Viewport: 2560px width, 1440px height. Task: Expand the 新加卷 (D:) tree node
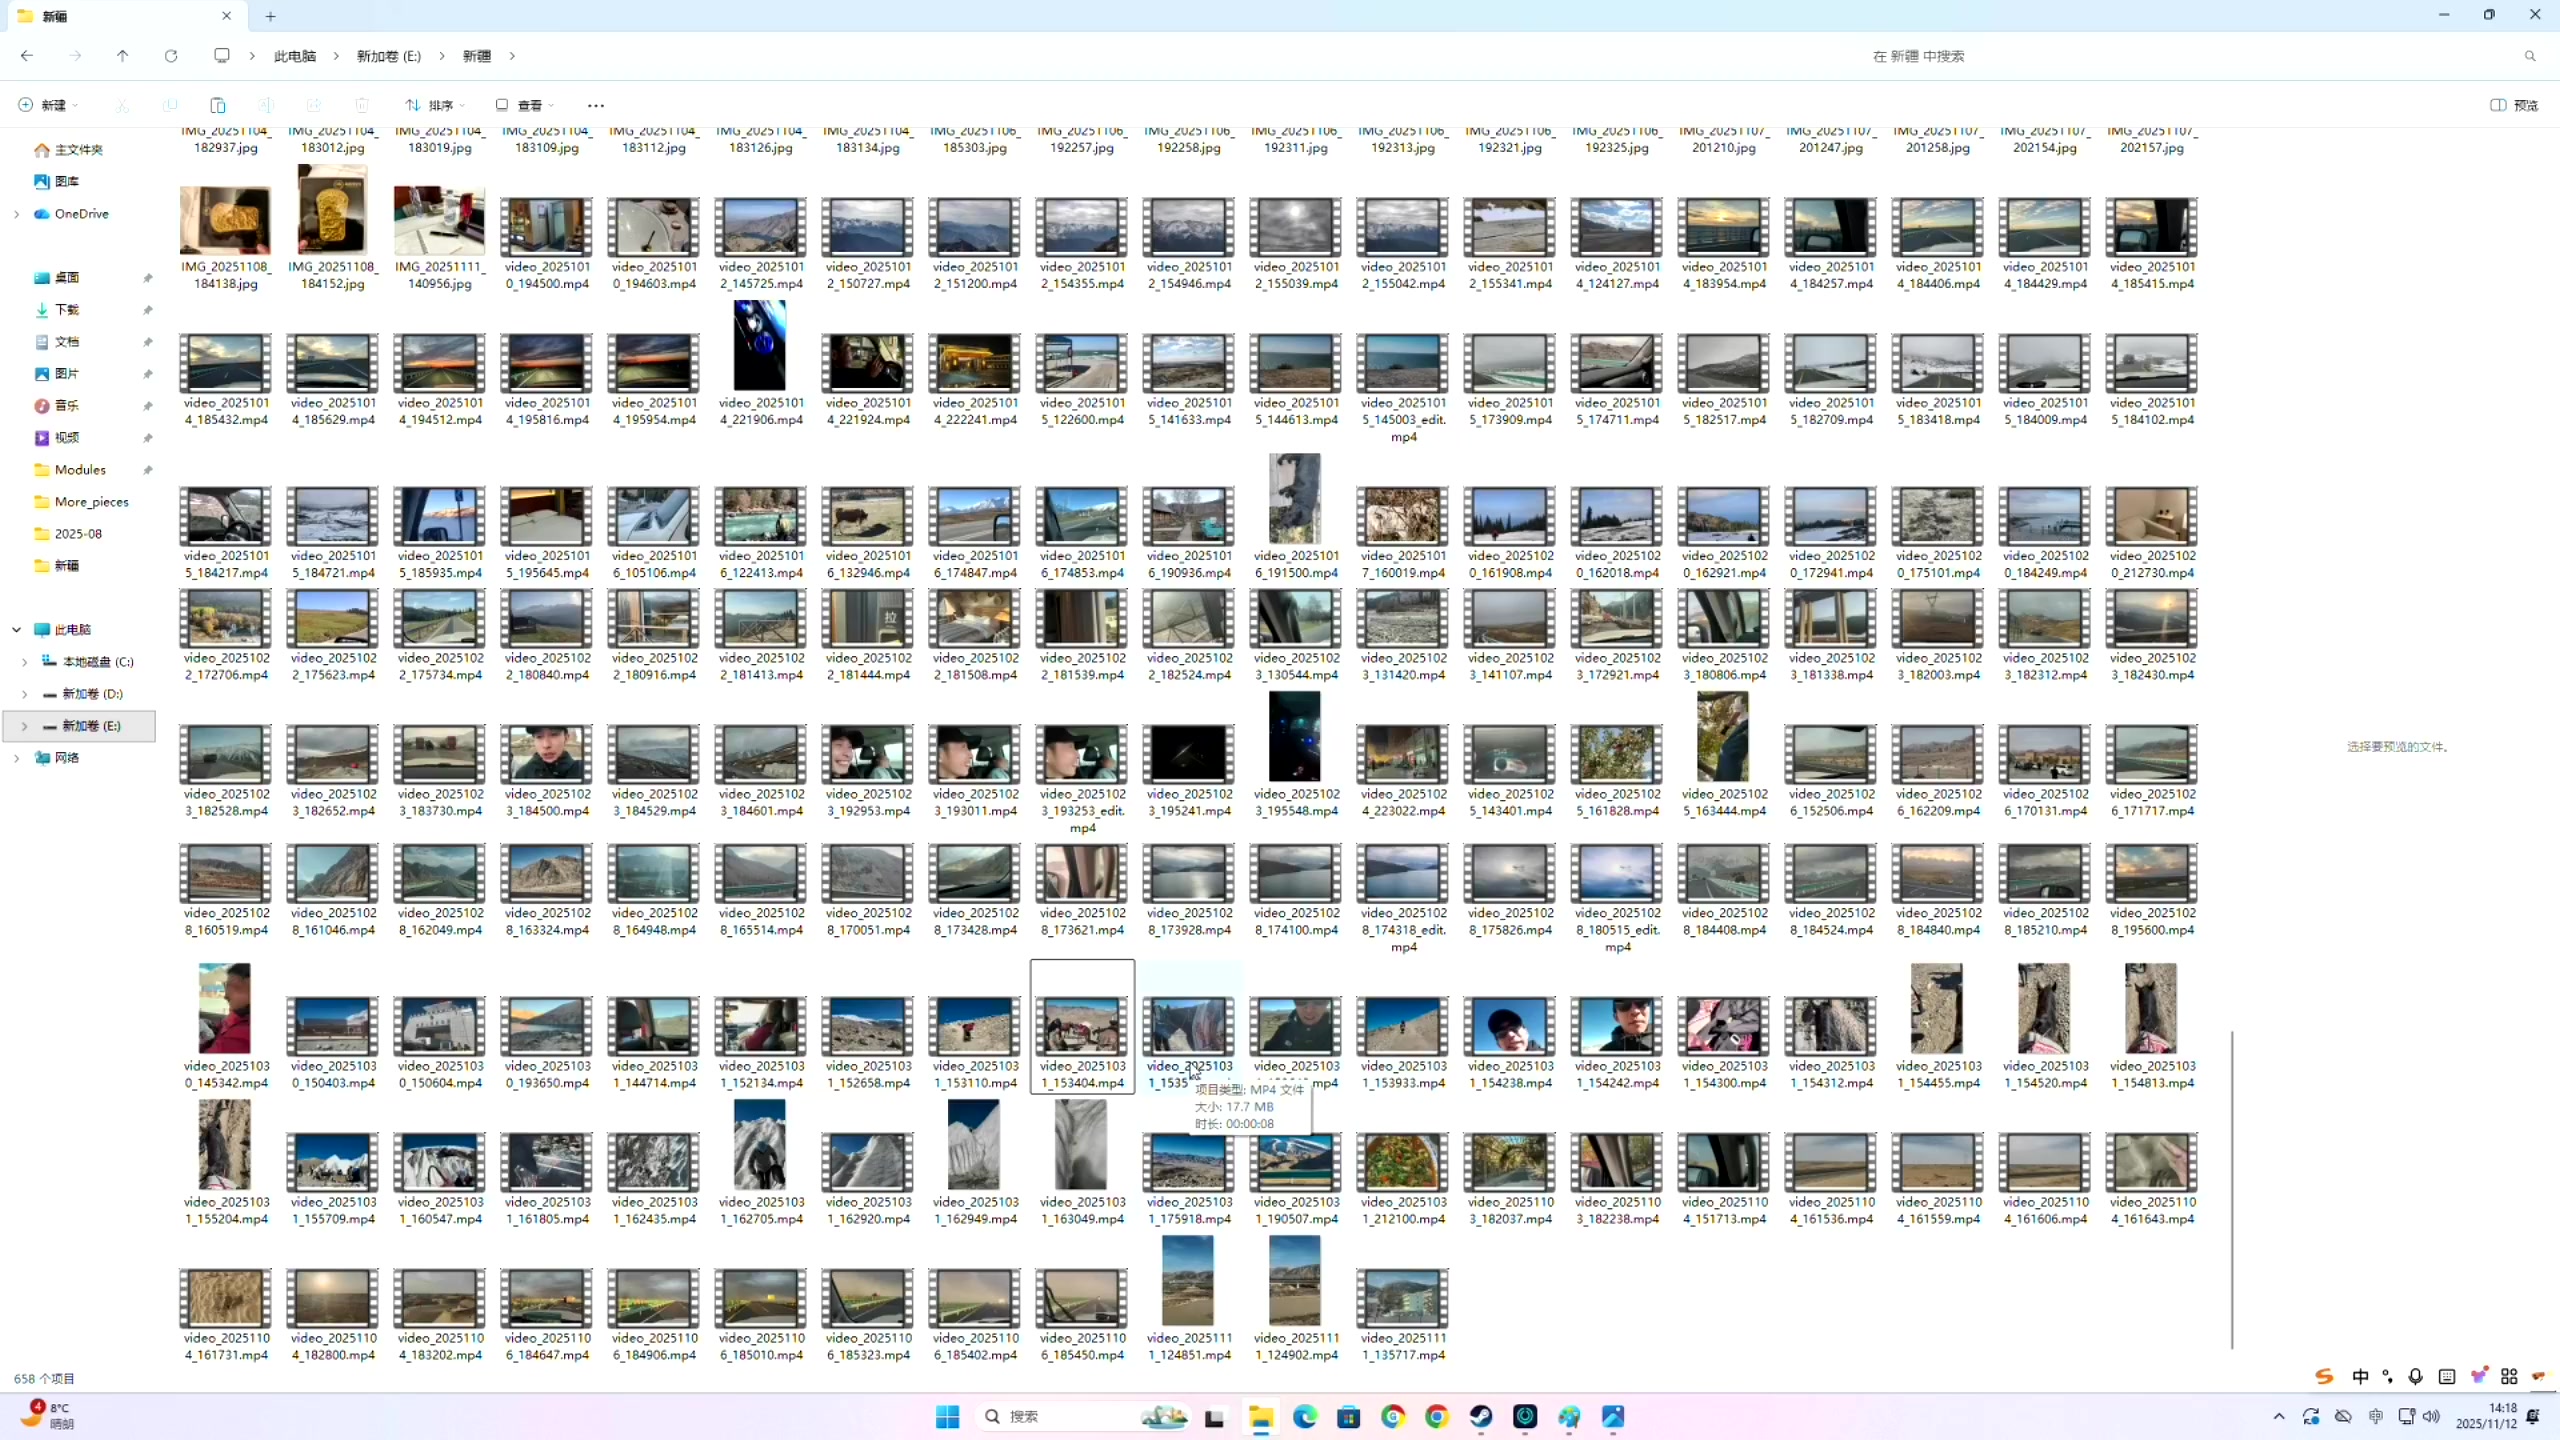click(25, 693)
